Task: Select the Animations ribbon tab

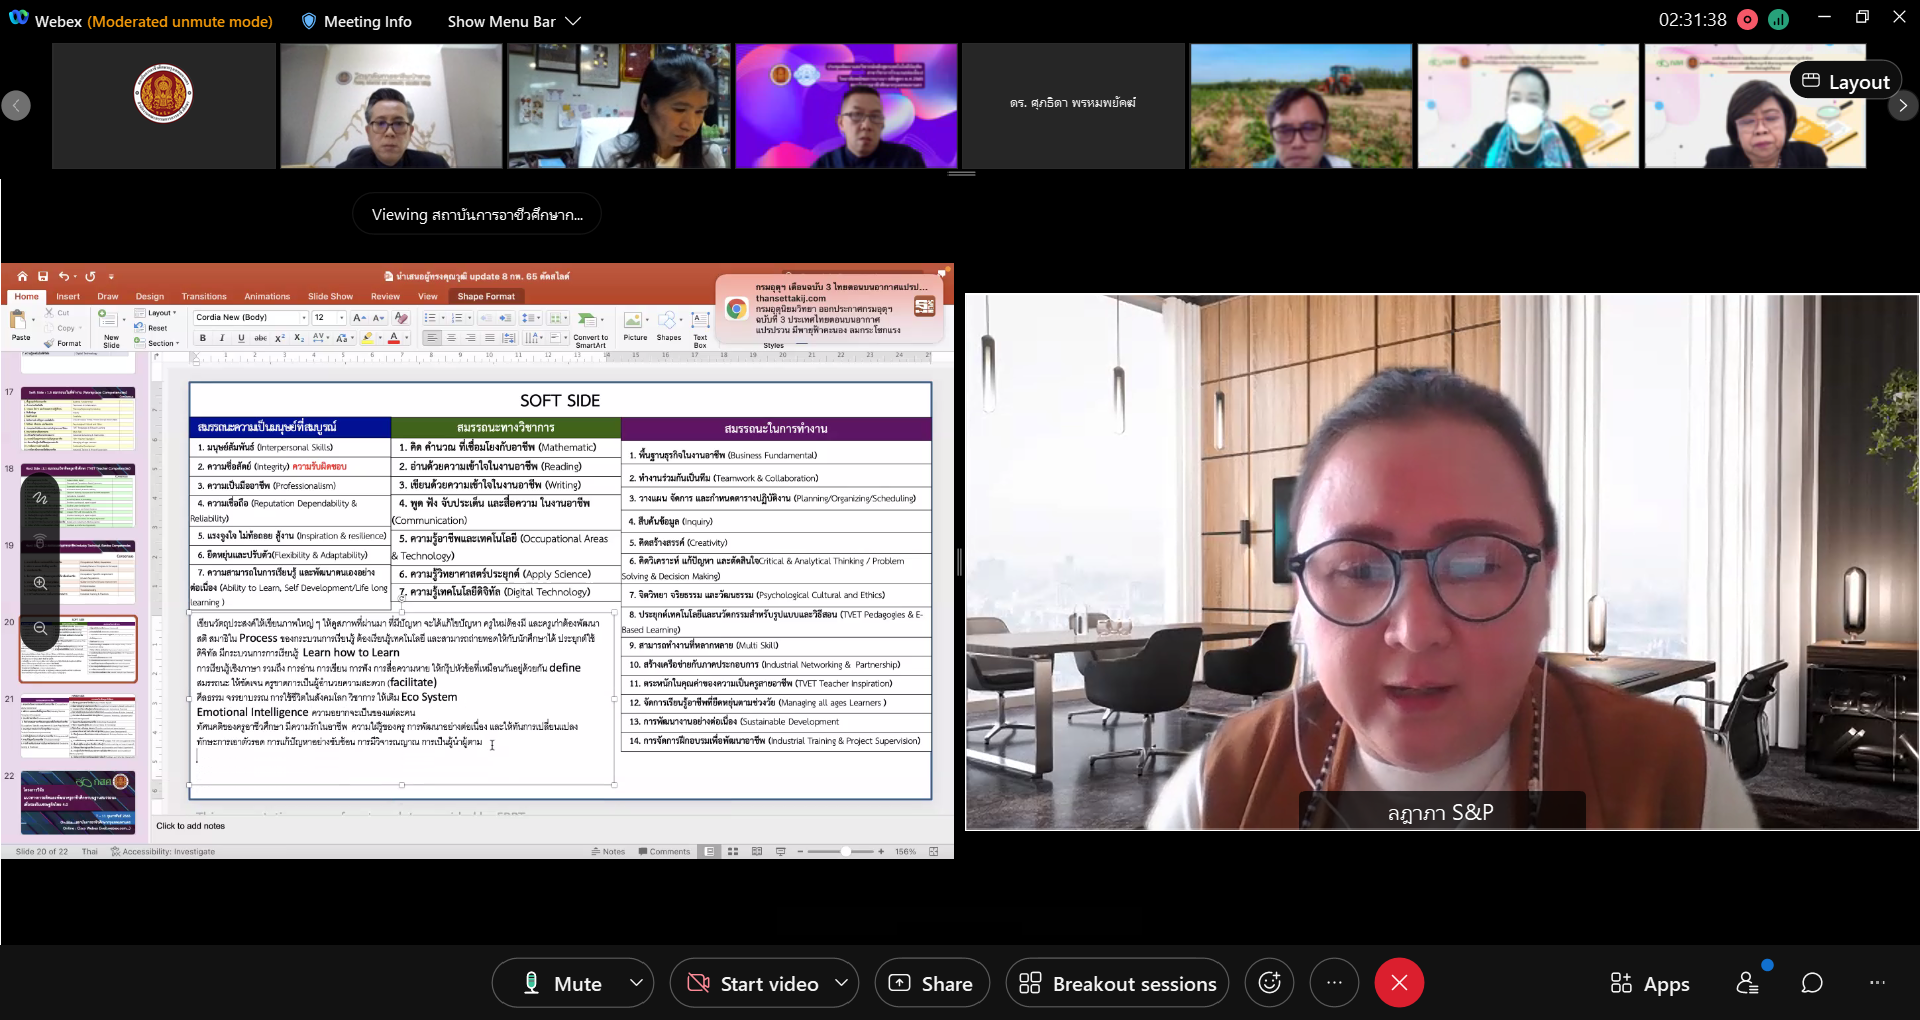Action: tap(267, 296)
